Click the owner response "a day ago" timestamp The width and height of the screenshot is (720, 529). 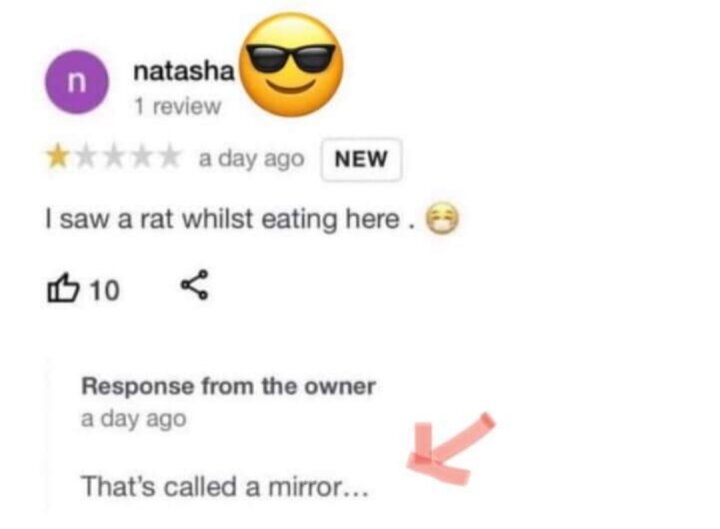coord(134,419)
